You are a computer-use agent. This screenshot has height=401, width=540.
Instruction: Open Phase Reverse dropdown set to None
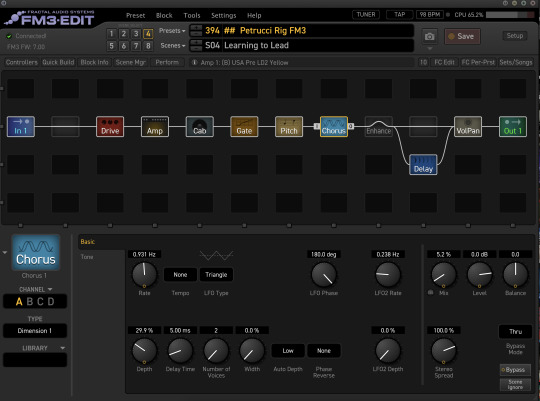click(324, 351)
